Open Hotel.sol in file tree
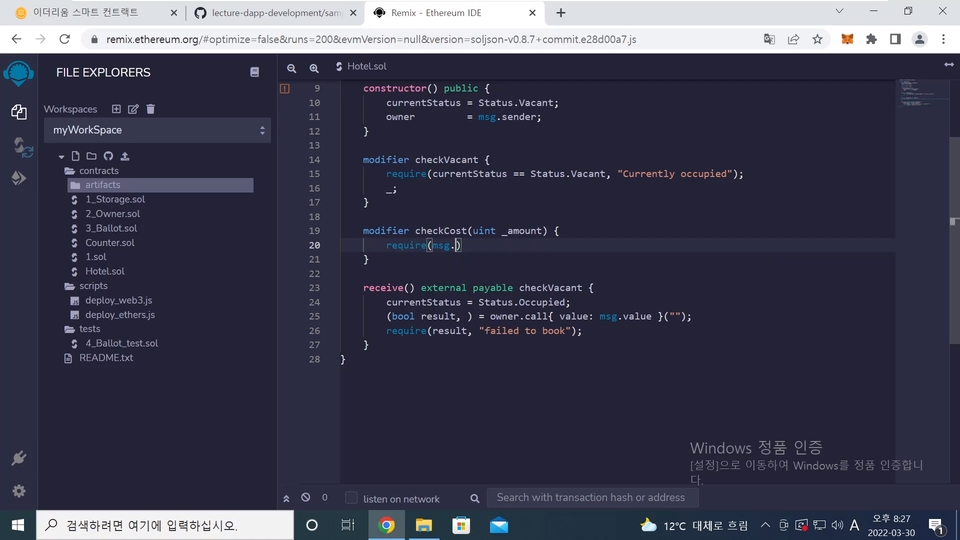The width and height of the screenshot is (960, 540). point(105,271)
